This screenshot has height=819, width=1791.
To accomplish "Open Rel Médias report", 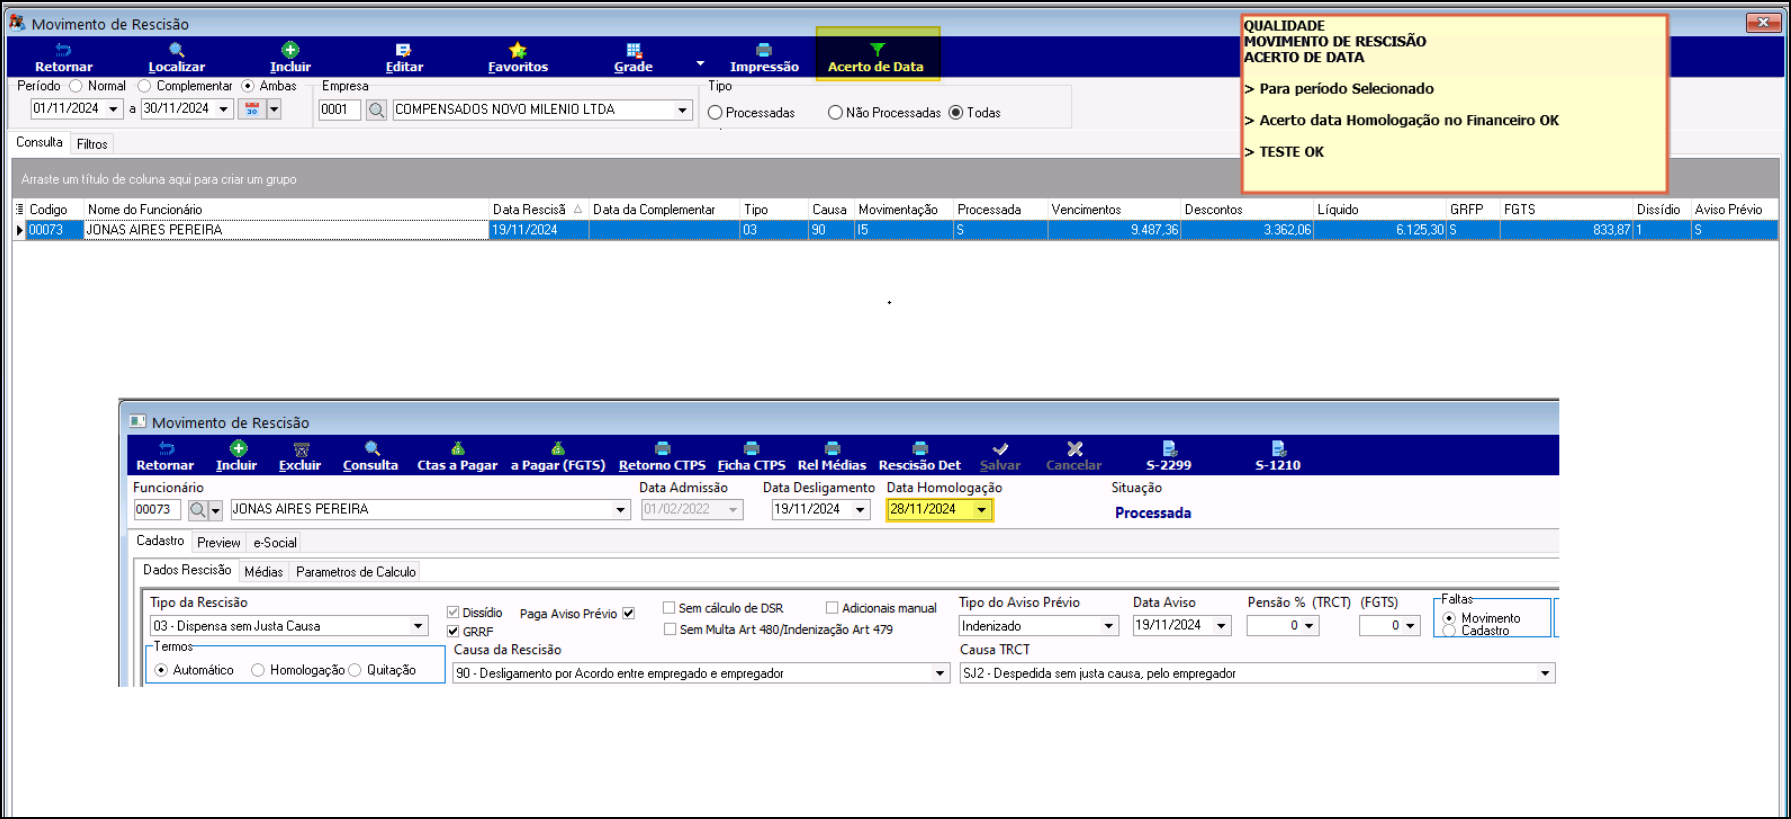I will click(x=832, y=457).
